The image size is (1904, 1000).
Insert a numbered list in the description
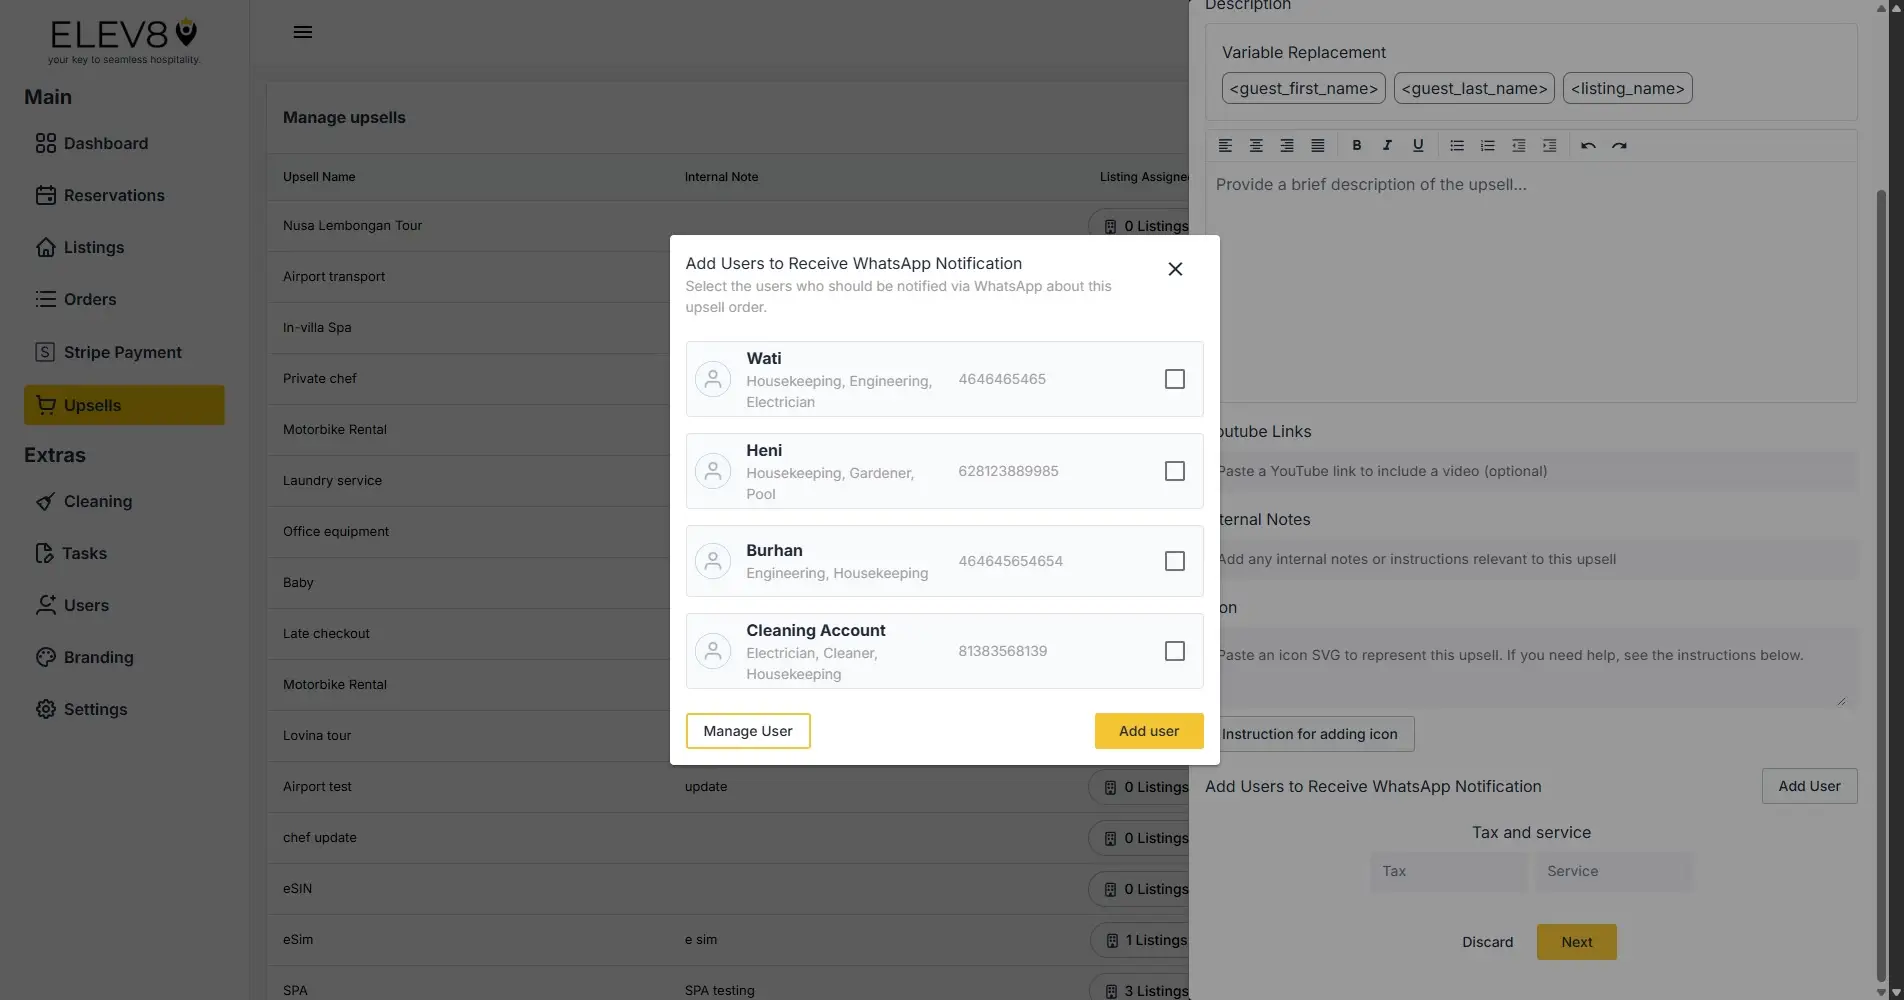click(1487, 145)
